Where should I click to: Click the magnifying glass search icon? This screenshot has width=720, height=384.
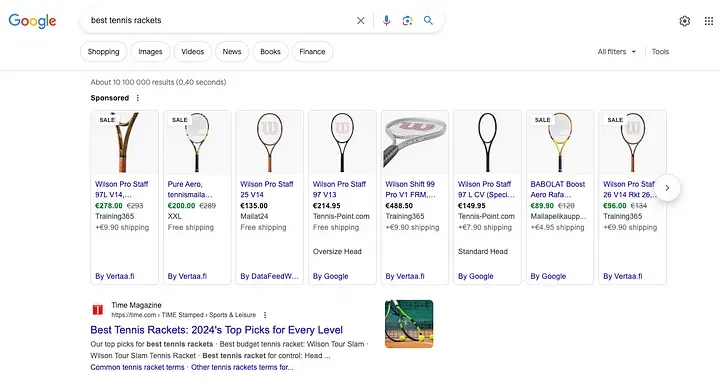coord(428,20)
